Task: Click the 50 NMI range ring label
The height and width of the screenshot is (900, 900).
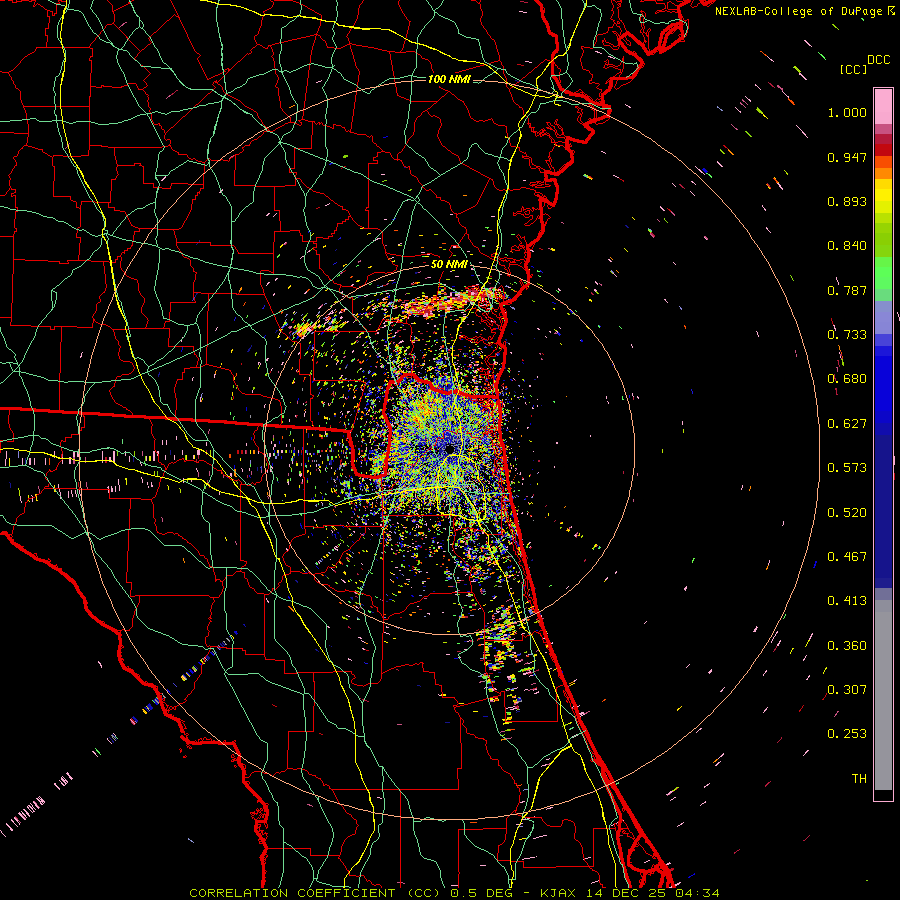Action: click(449, 264)
